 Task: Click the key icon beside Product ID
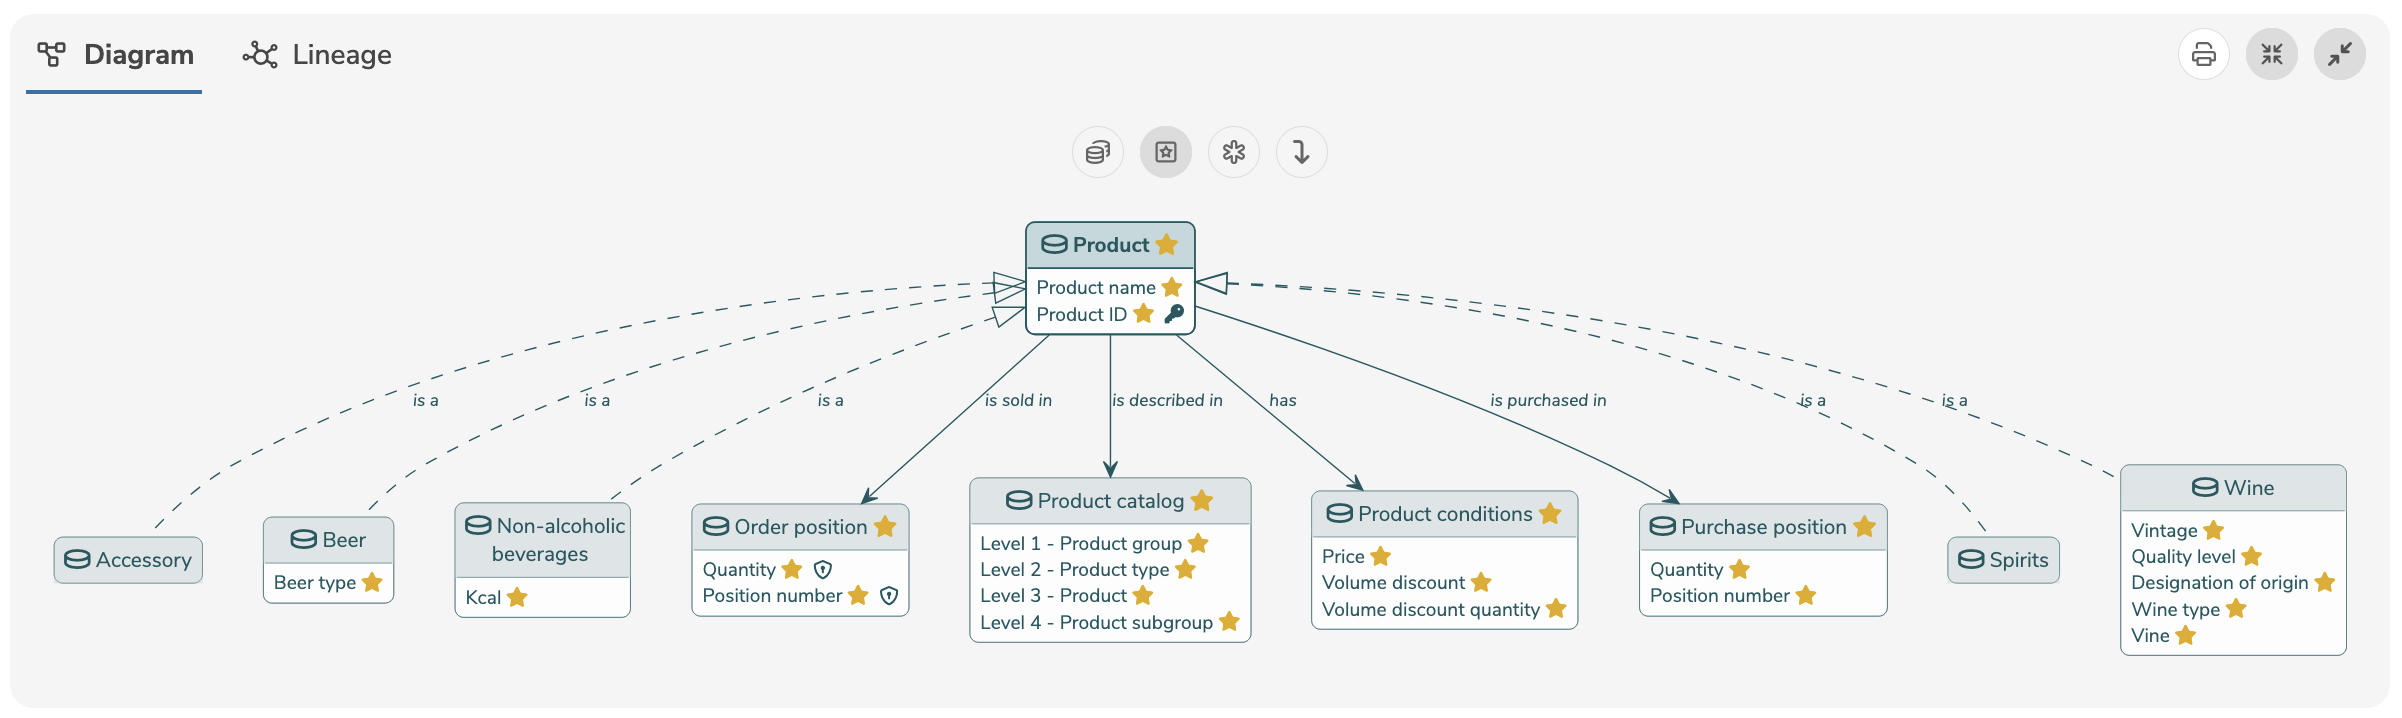point(1174,314)
